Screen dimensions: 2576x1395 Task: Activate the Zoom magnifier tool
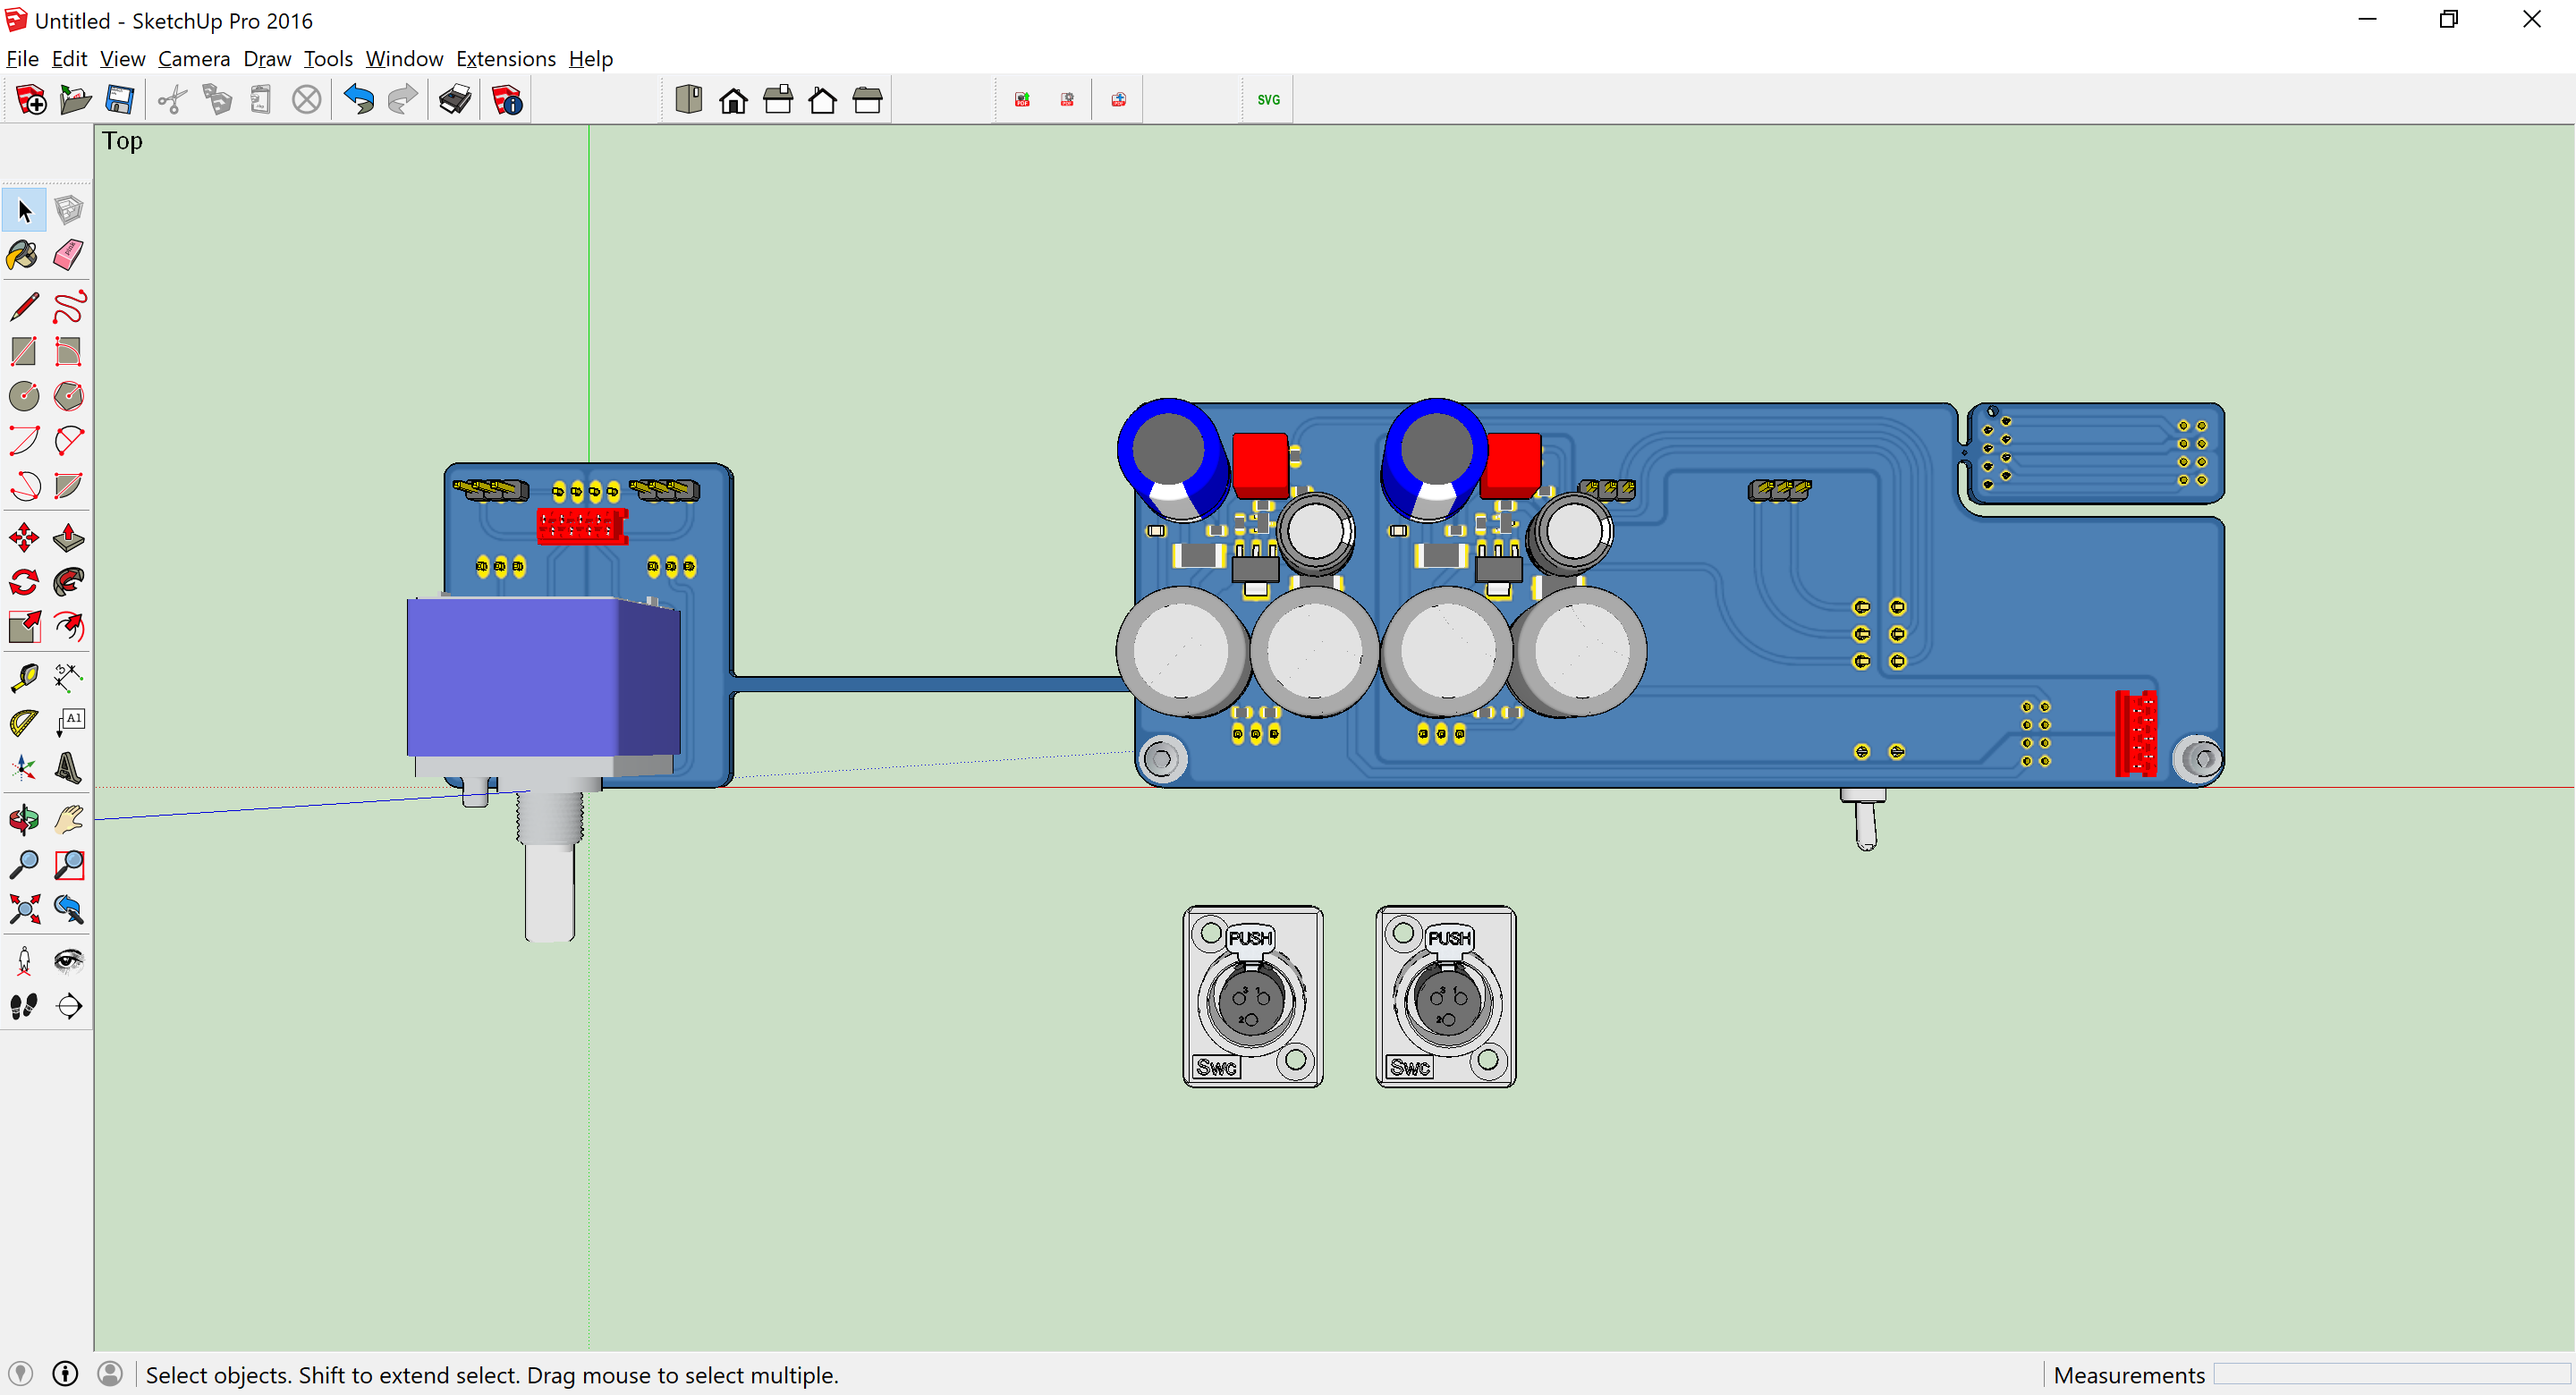pyautogui.click(x=24, y=864)
